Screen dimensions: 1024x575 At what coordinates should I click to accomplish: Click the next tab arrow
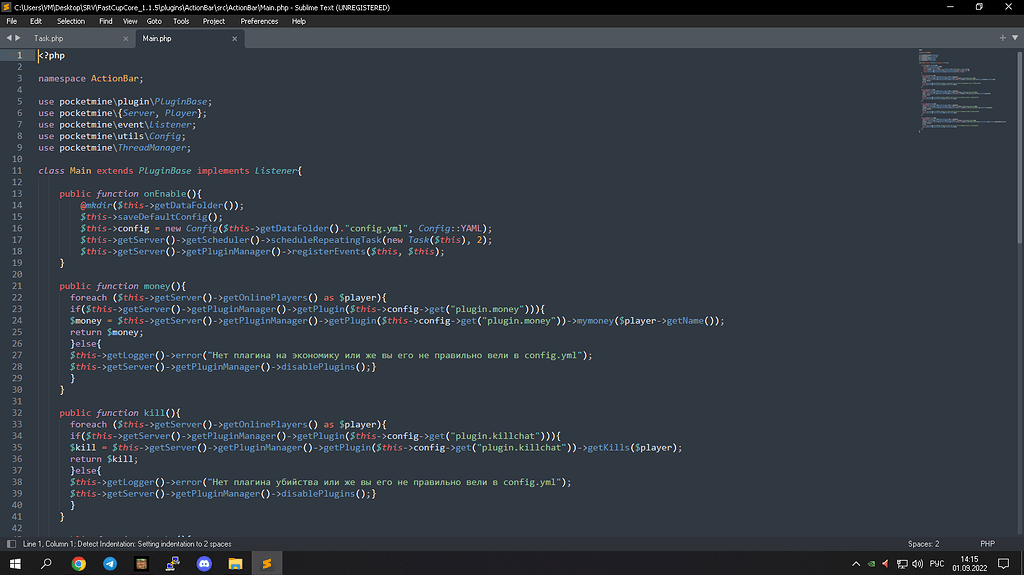18,38
